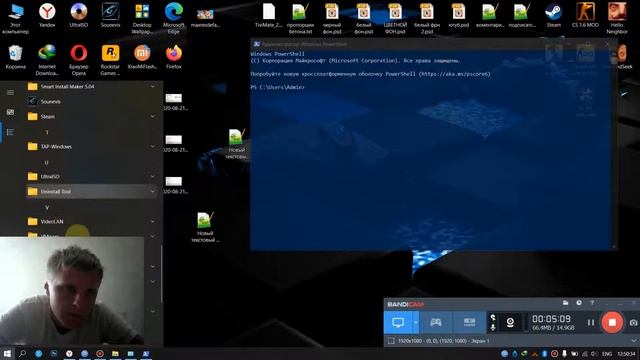The image size is (640, 360).
Task: Pause the Bandicam recording
Action: [x=591, y=322]
